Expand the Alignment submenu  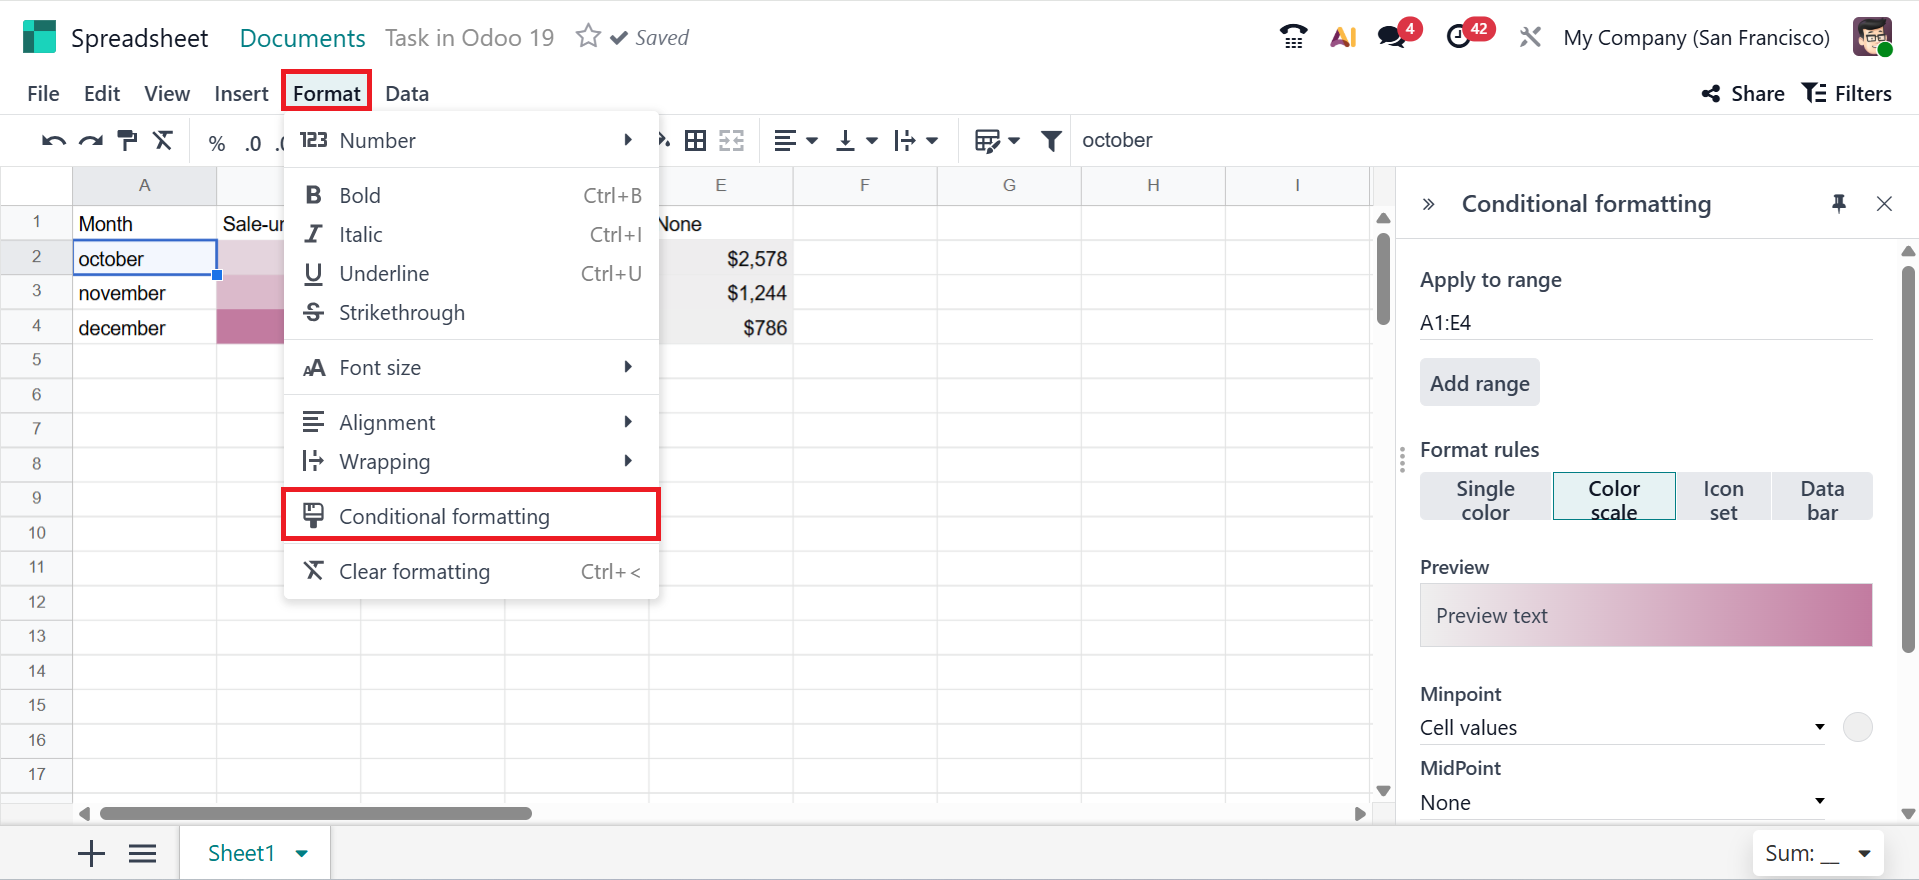click(x=471, y=422)
